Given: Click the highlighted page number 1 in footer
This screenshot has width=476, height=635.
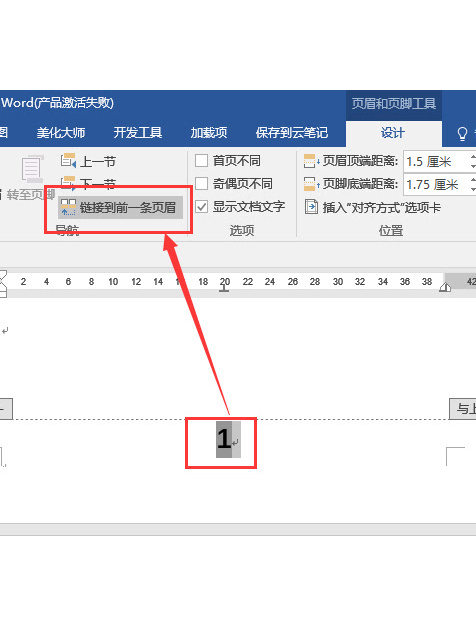Looking at the screenshot, I should pyautogui.click(x=224, y=439).
